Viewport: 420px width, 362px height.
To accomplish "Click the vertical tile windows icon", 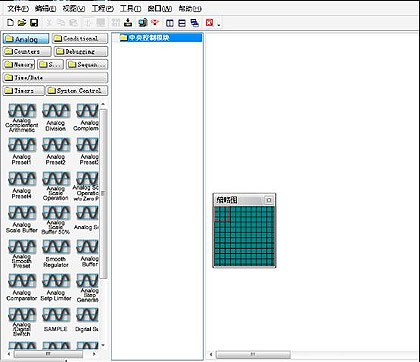I will click(170, 23).
